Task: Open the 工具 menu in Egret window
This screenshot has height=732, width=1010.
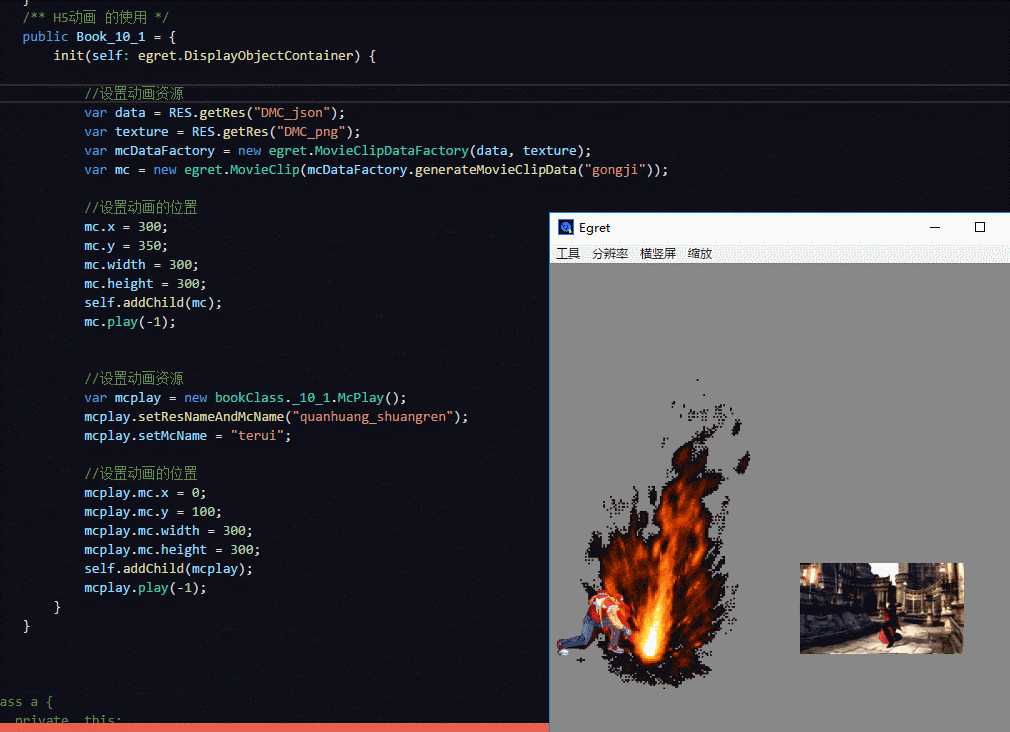Action: (x=568, y=253)
